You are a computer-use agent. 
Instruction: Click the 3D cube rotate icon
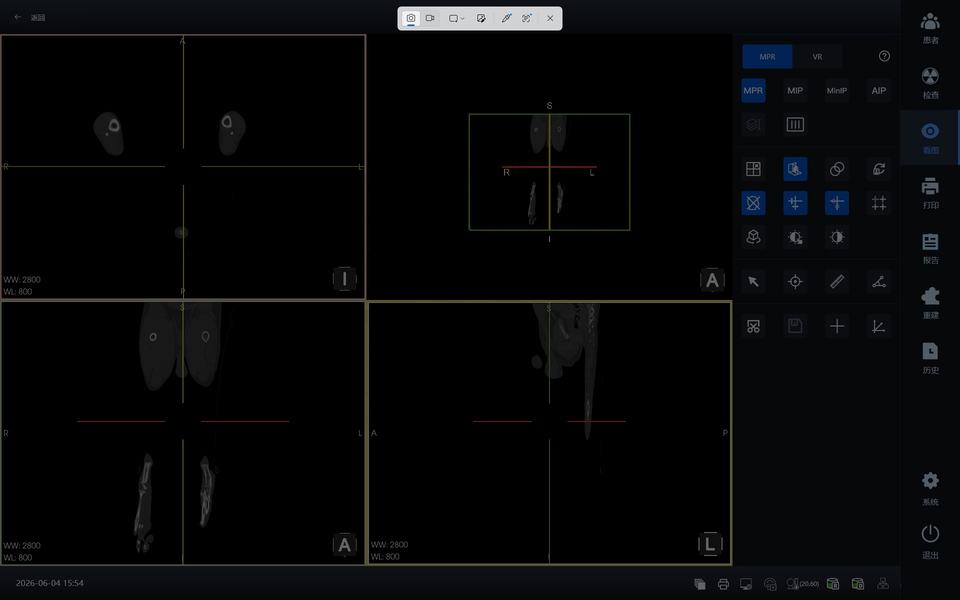753,237
